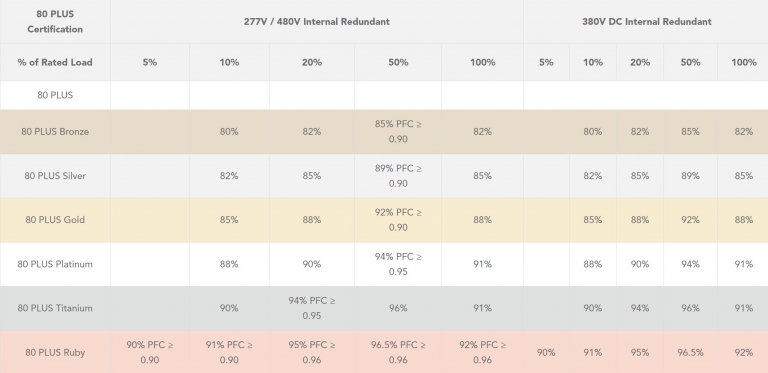The image size is (768, 373).
Task: Click the 80 PLUS Ruby row label
Action: click(55, 352)
